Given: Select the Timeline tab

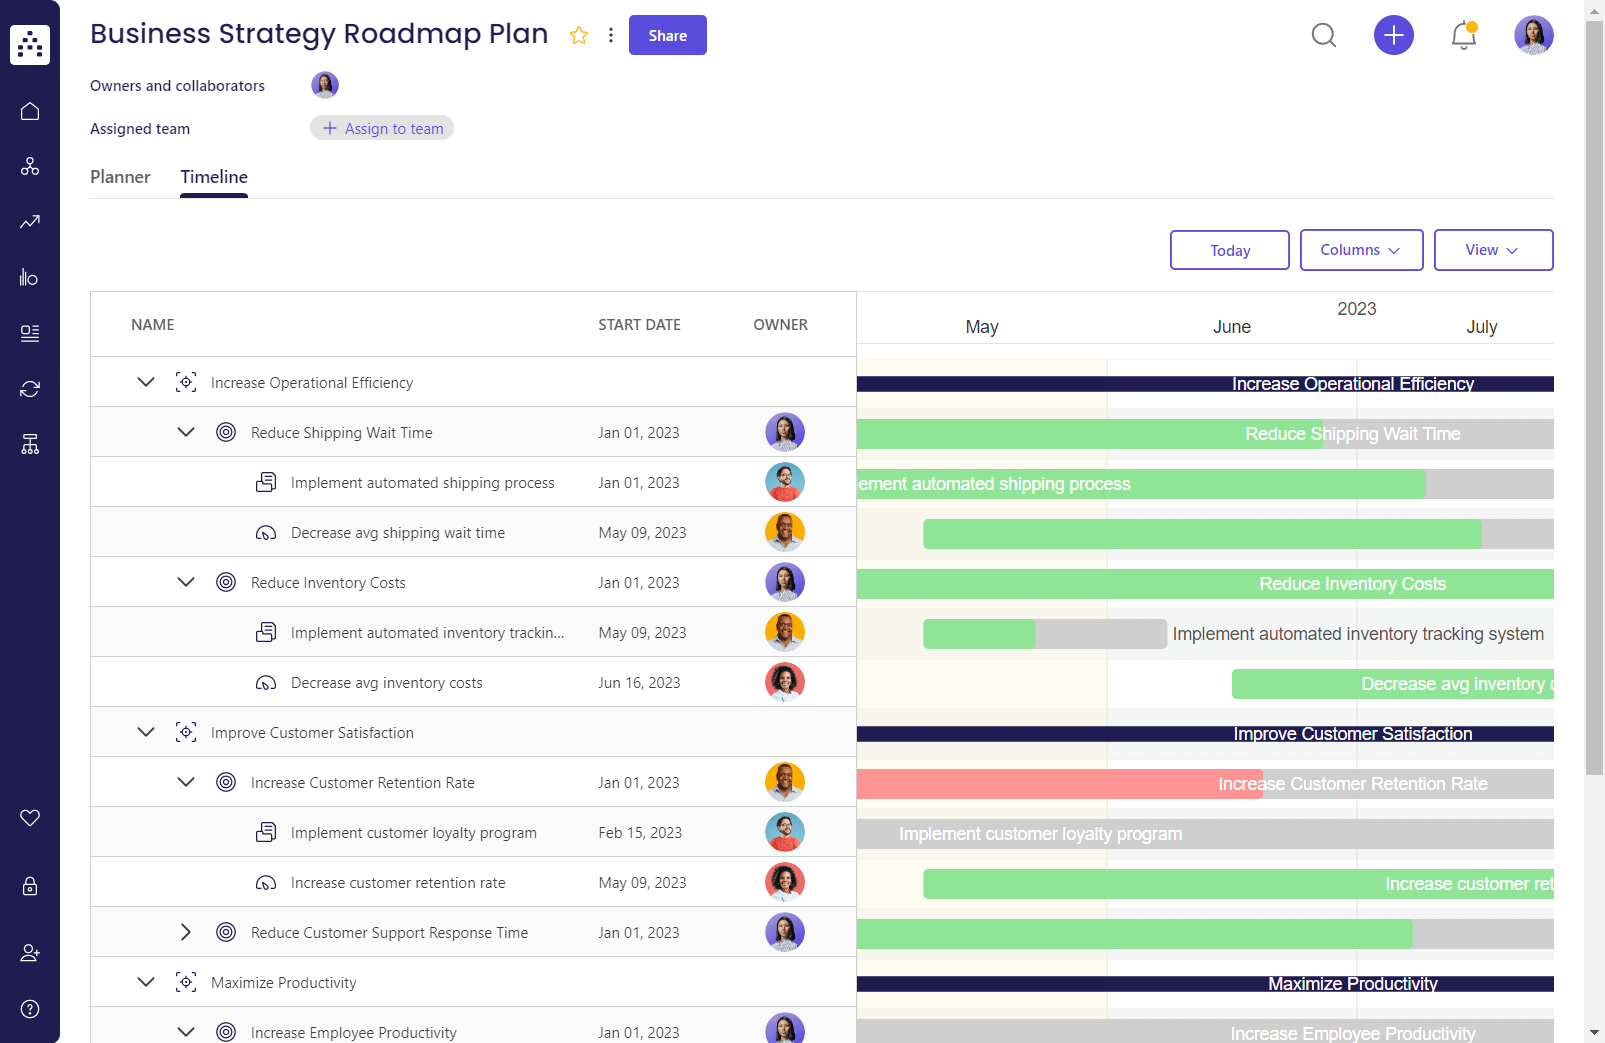Looking at the screenshot, I should (x=213, y=177).
